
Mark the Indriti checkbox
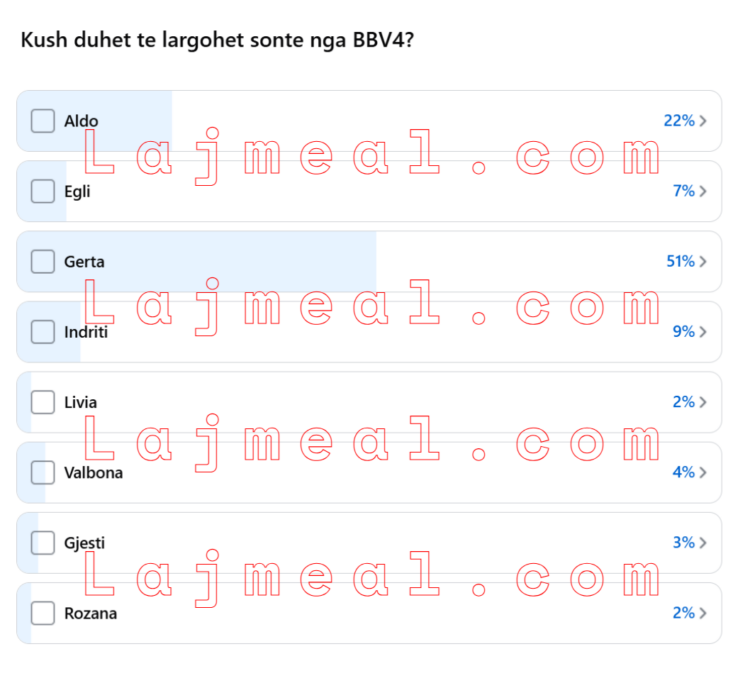tap(43, 332)
